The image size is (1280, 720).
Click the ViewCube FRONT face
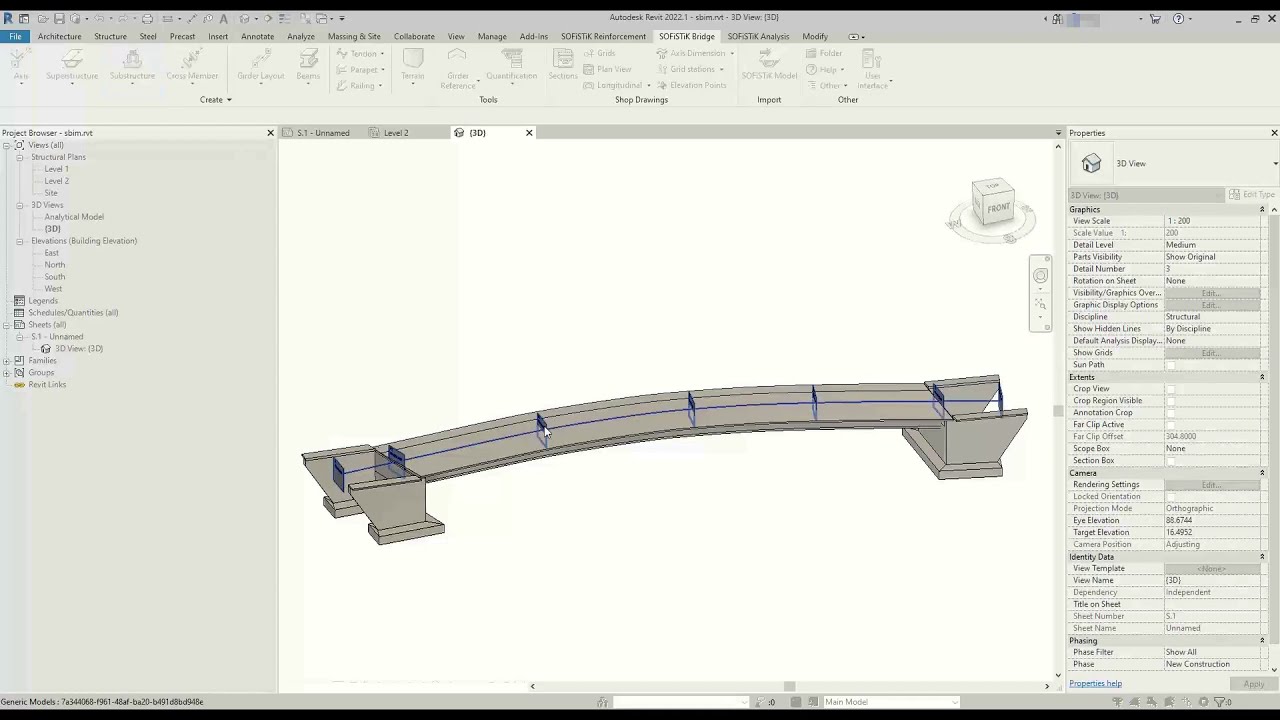tap(998, 208)
